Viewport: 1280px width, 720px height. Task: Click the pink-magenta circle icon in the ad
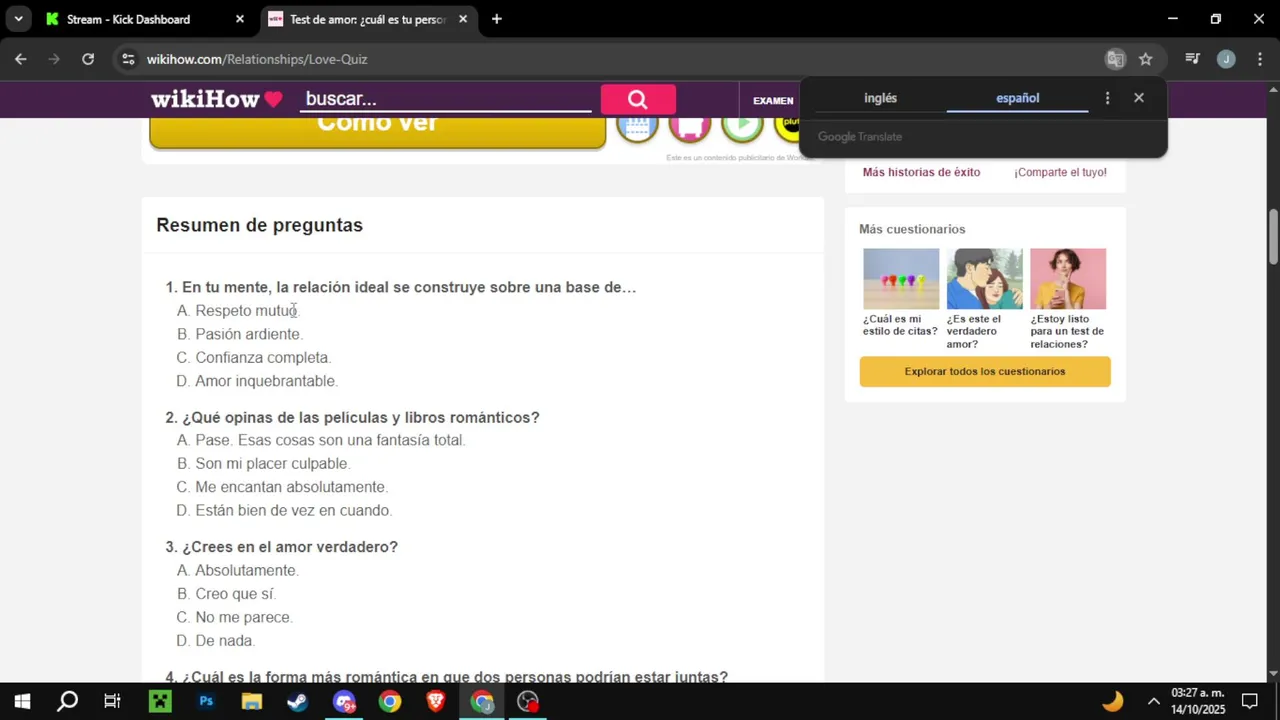[x=689, y=125]
